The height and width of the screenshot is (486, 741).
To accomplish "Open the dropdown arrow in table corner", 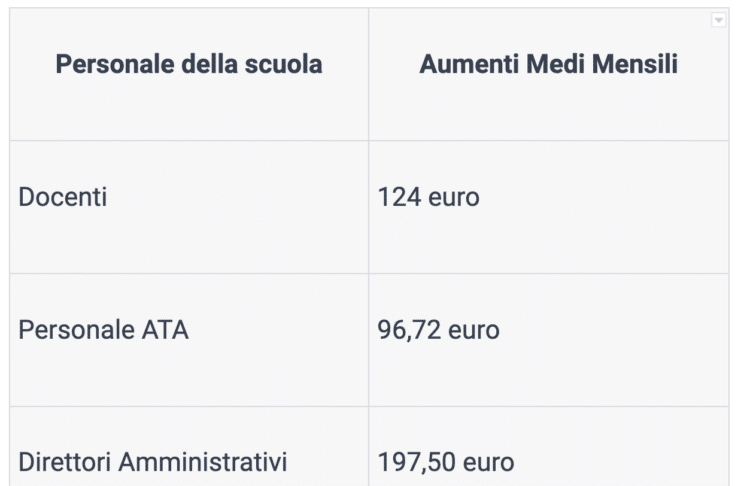I will click(x=718, y=20).
